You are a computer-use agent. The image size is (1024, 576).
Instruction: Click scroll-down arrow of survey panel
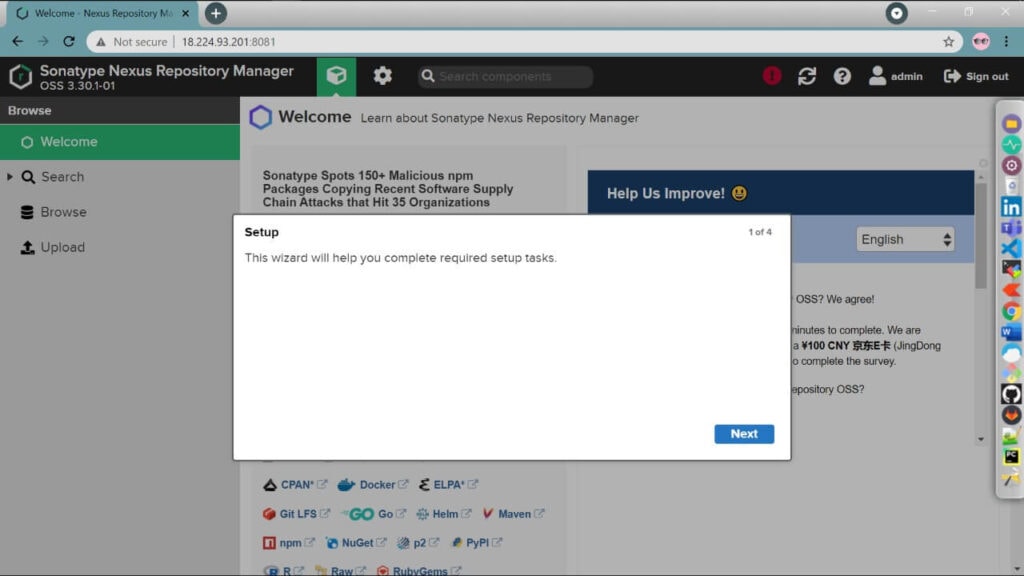point(981,440)
